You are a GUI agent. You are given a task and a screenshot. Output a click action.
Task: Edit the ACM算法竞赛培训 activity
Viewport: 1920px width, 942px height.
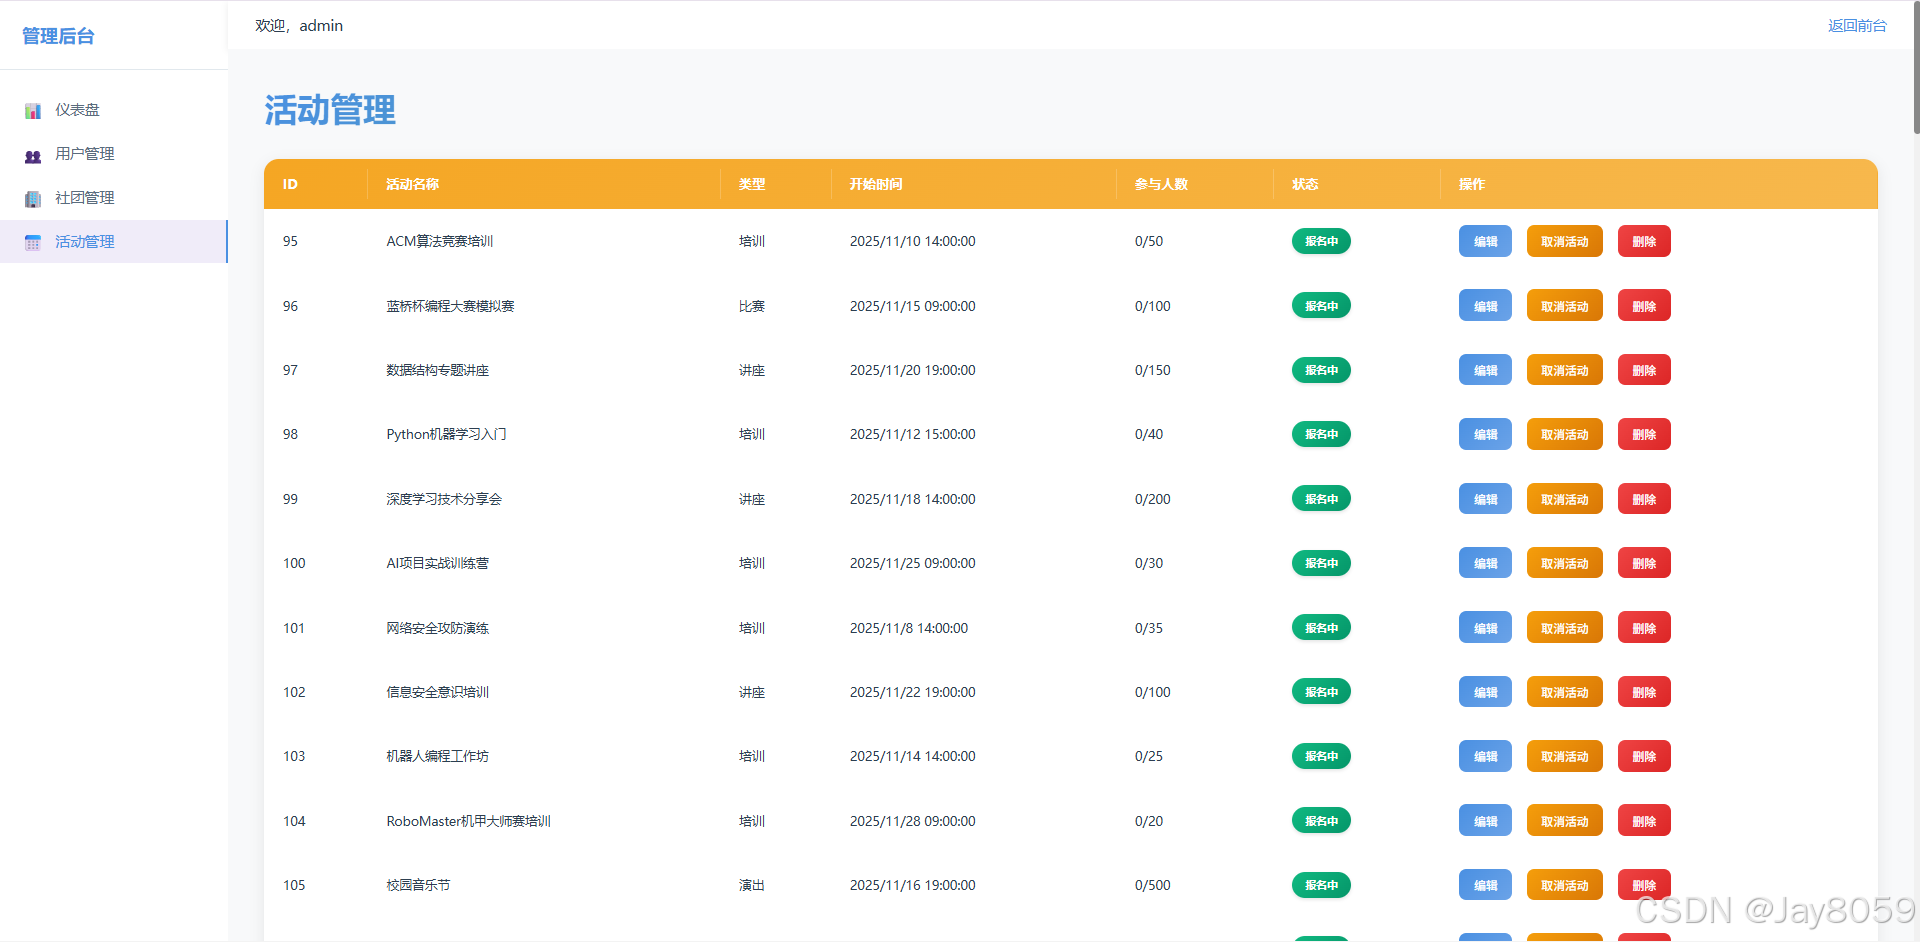1485,241
